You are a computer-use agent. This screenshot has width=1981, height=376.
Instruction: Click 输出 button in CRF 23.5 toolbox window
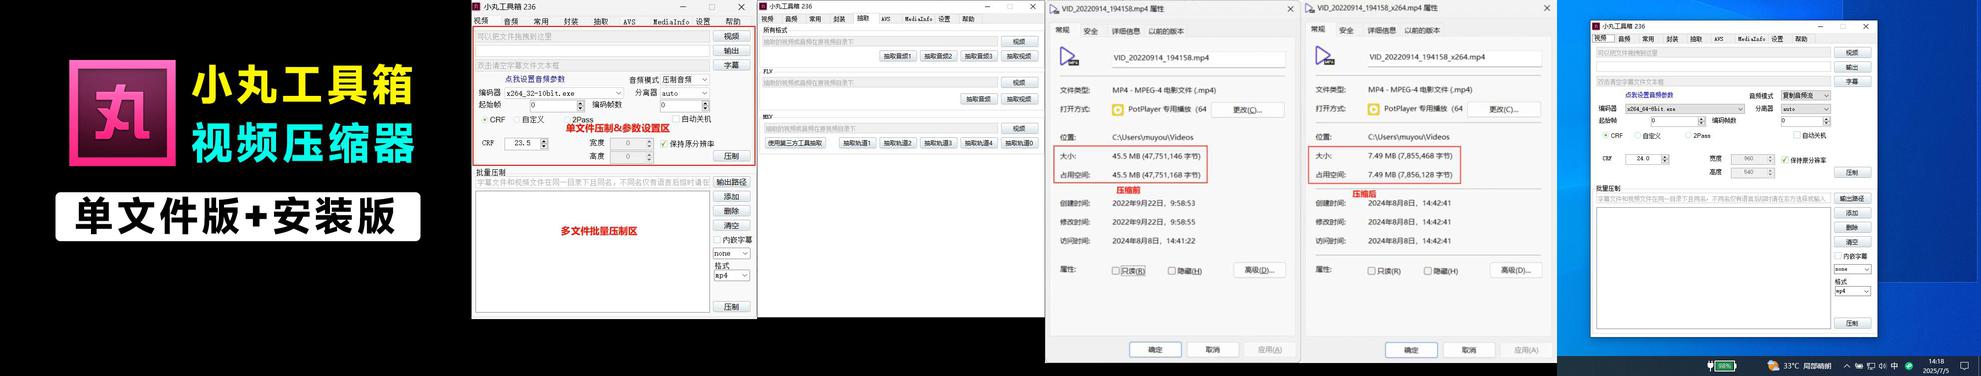coord(731,51)
